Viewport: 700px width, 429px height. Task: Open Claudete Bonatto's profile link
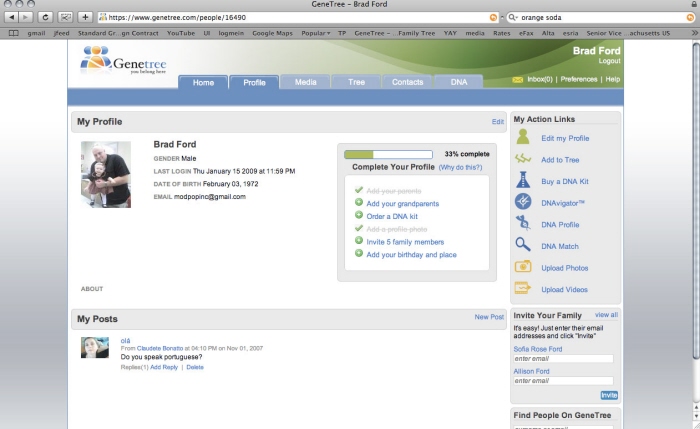(160, 348)
